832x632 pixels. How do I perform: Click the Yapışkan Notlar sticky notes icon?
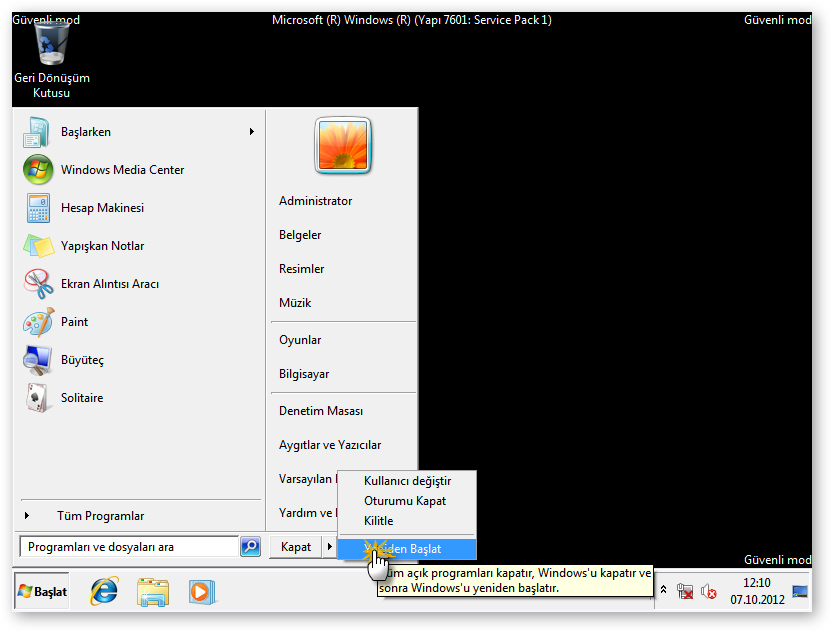(x=38, y=246)
